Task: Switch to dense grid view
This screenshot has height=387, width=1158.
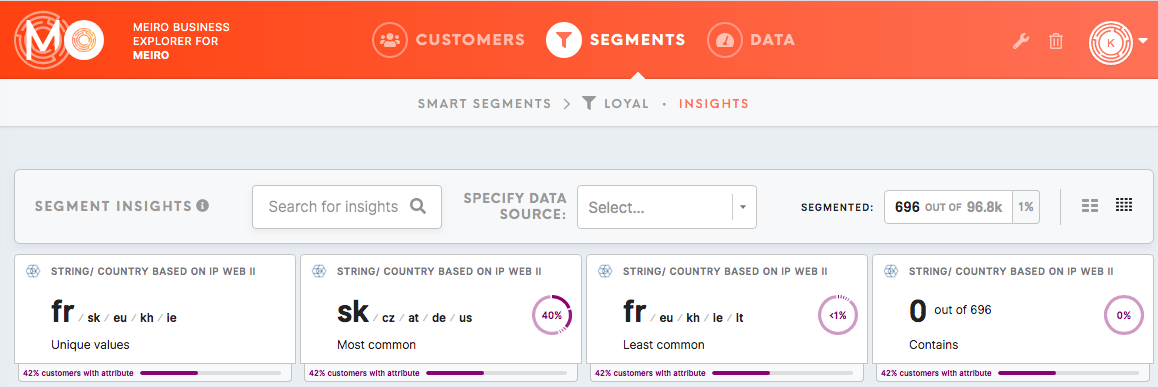Action: [x=1124, y=205]
